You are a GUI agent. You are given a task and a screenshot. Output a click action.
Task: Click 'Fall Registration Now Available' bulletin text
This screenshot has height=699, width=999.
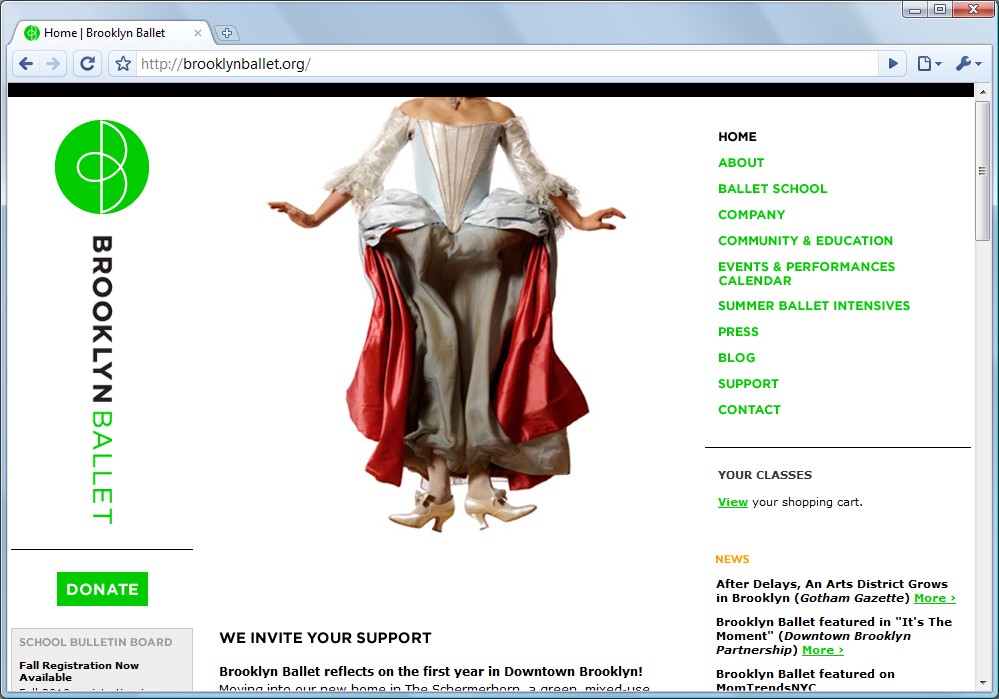point(79,671)
